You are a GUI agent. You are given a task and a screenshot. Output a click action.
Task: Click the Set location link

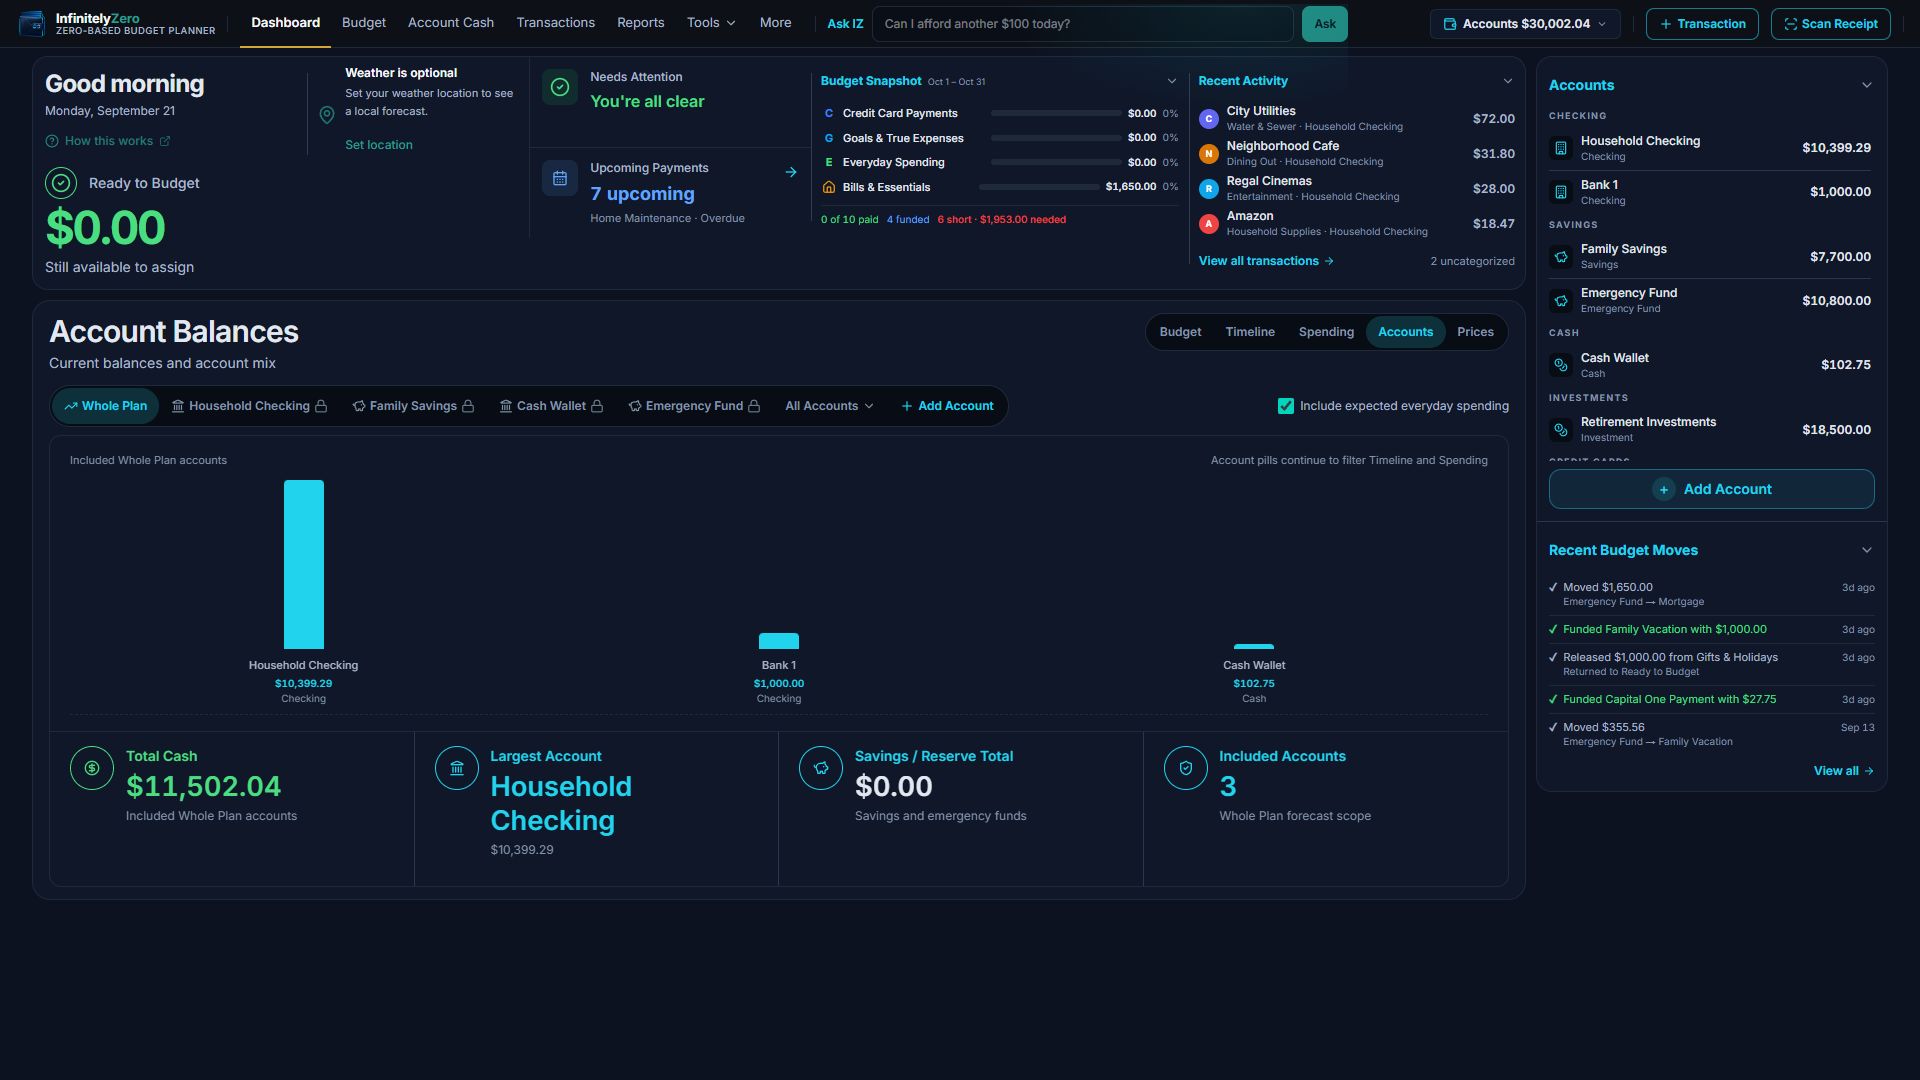(379, 145)
